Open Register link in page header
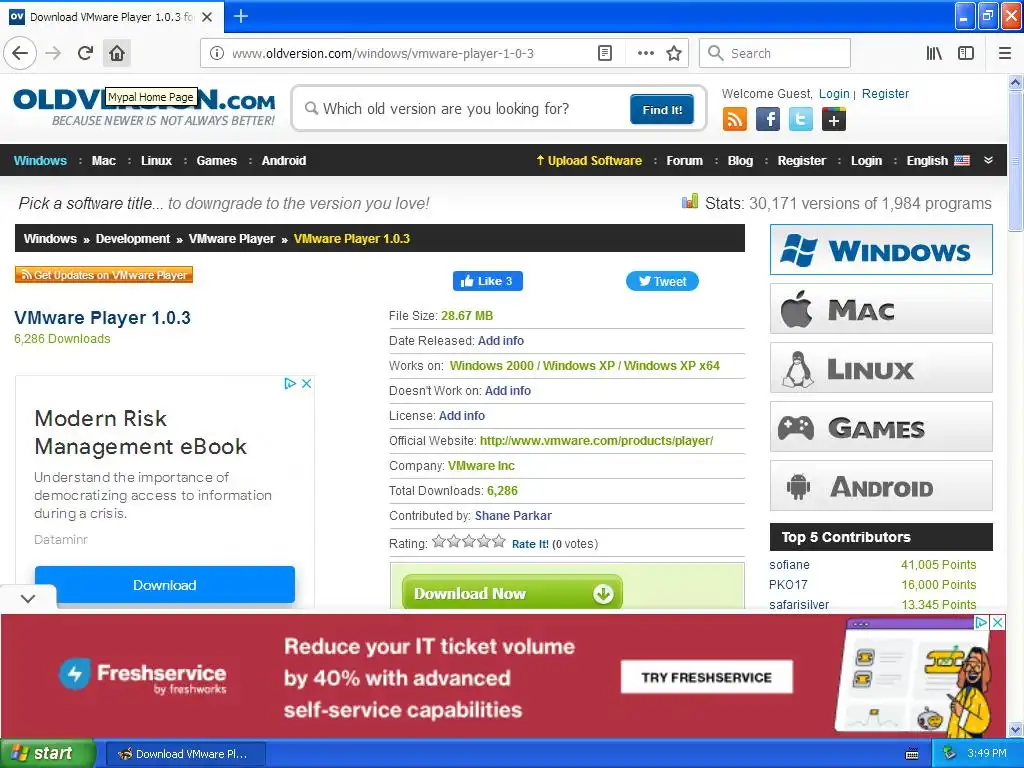This screenshot has width=1024, height=768. pos(885,93)
